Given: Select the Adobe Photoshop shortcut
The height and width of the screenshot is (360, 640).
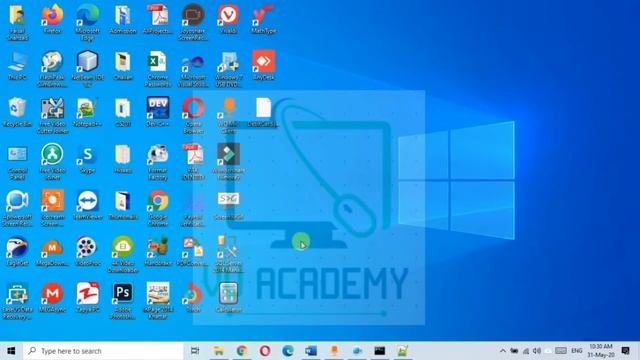Looking at the screenshot, I should (x=122, y=302).
